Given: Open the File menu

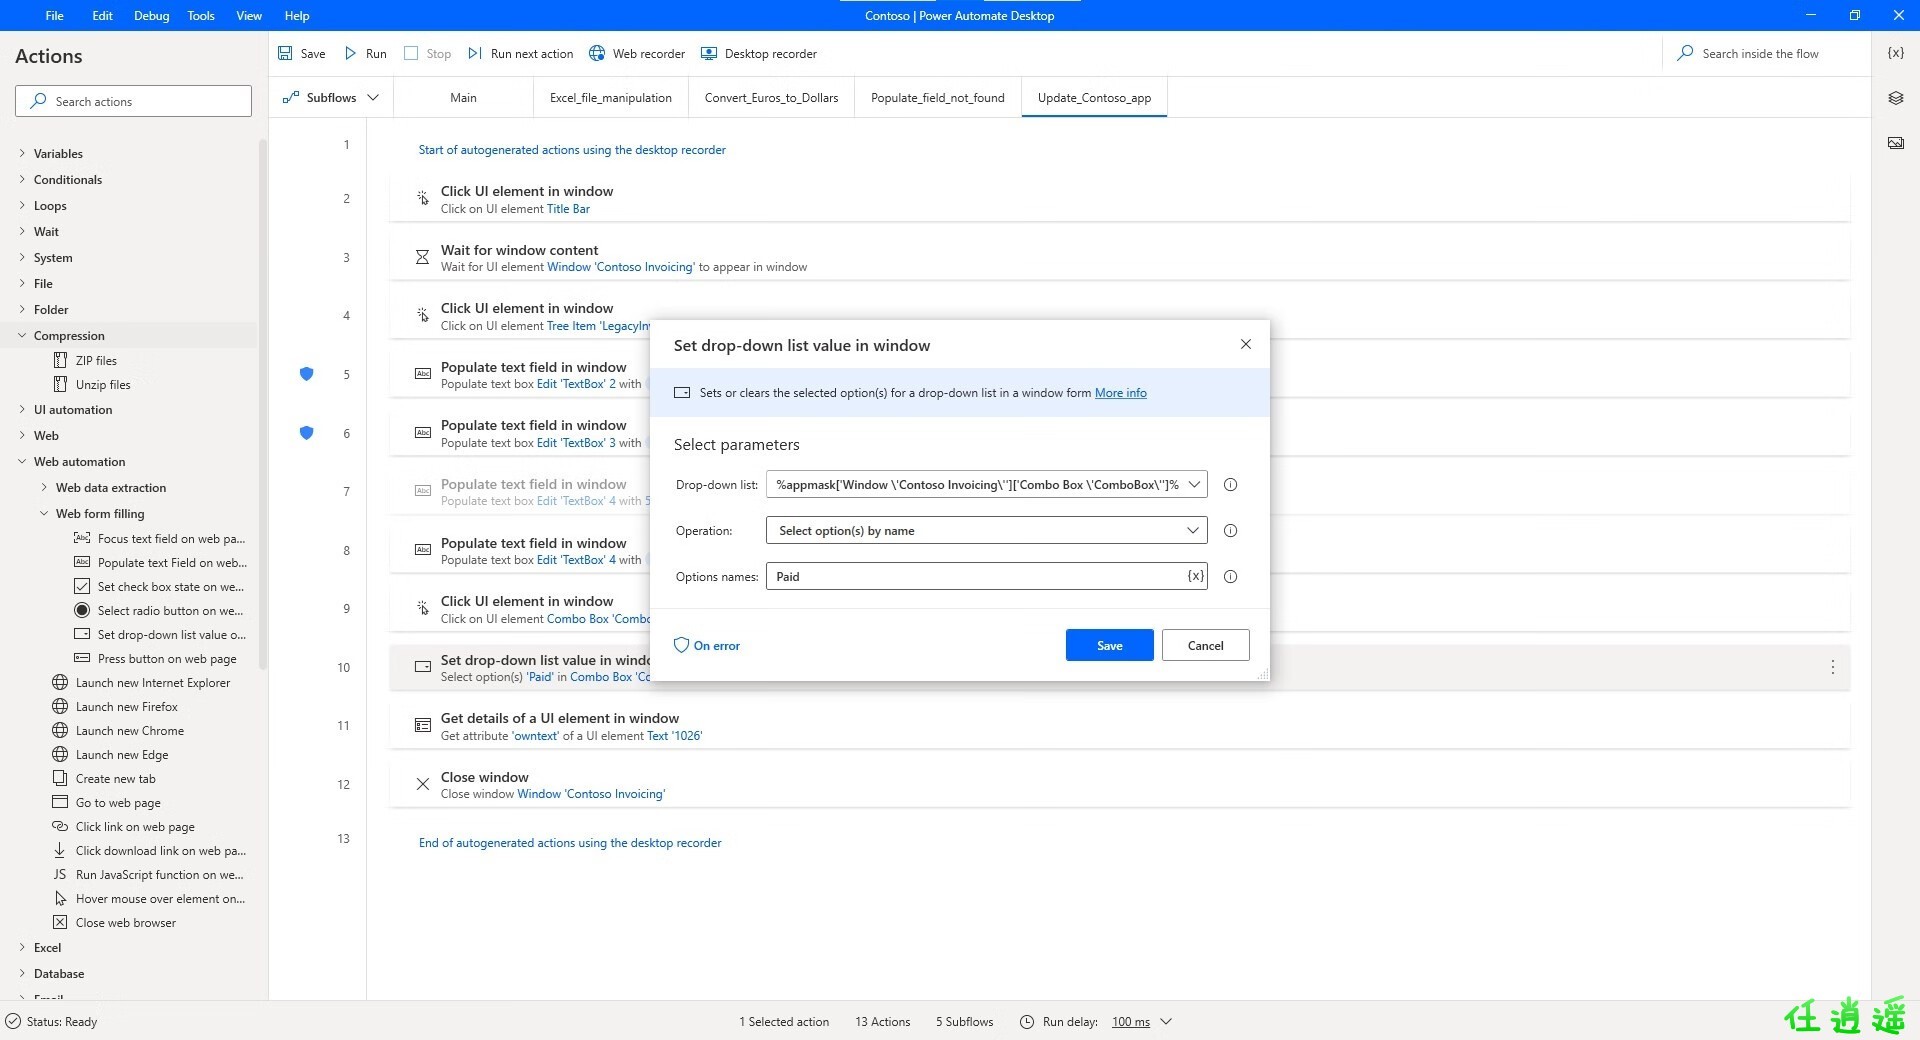Looking at the screenshot, I should pyautogui.click(x=55, y=15).
